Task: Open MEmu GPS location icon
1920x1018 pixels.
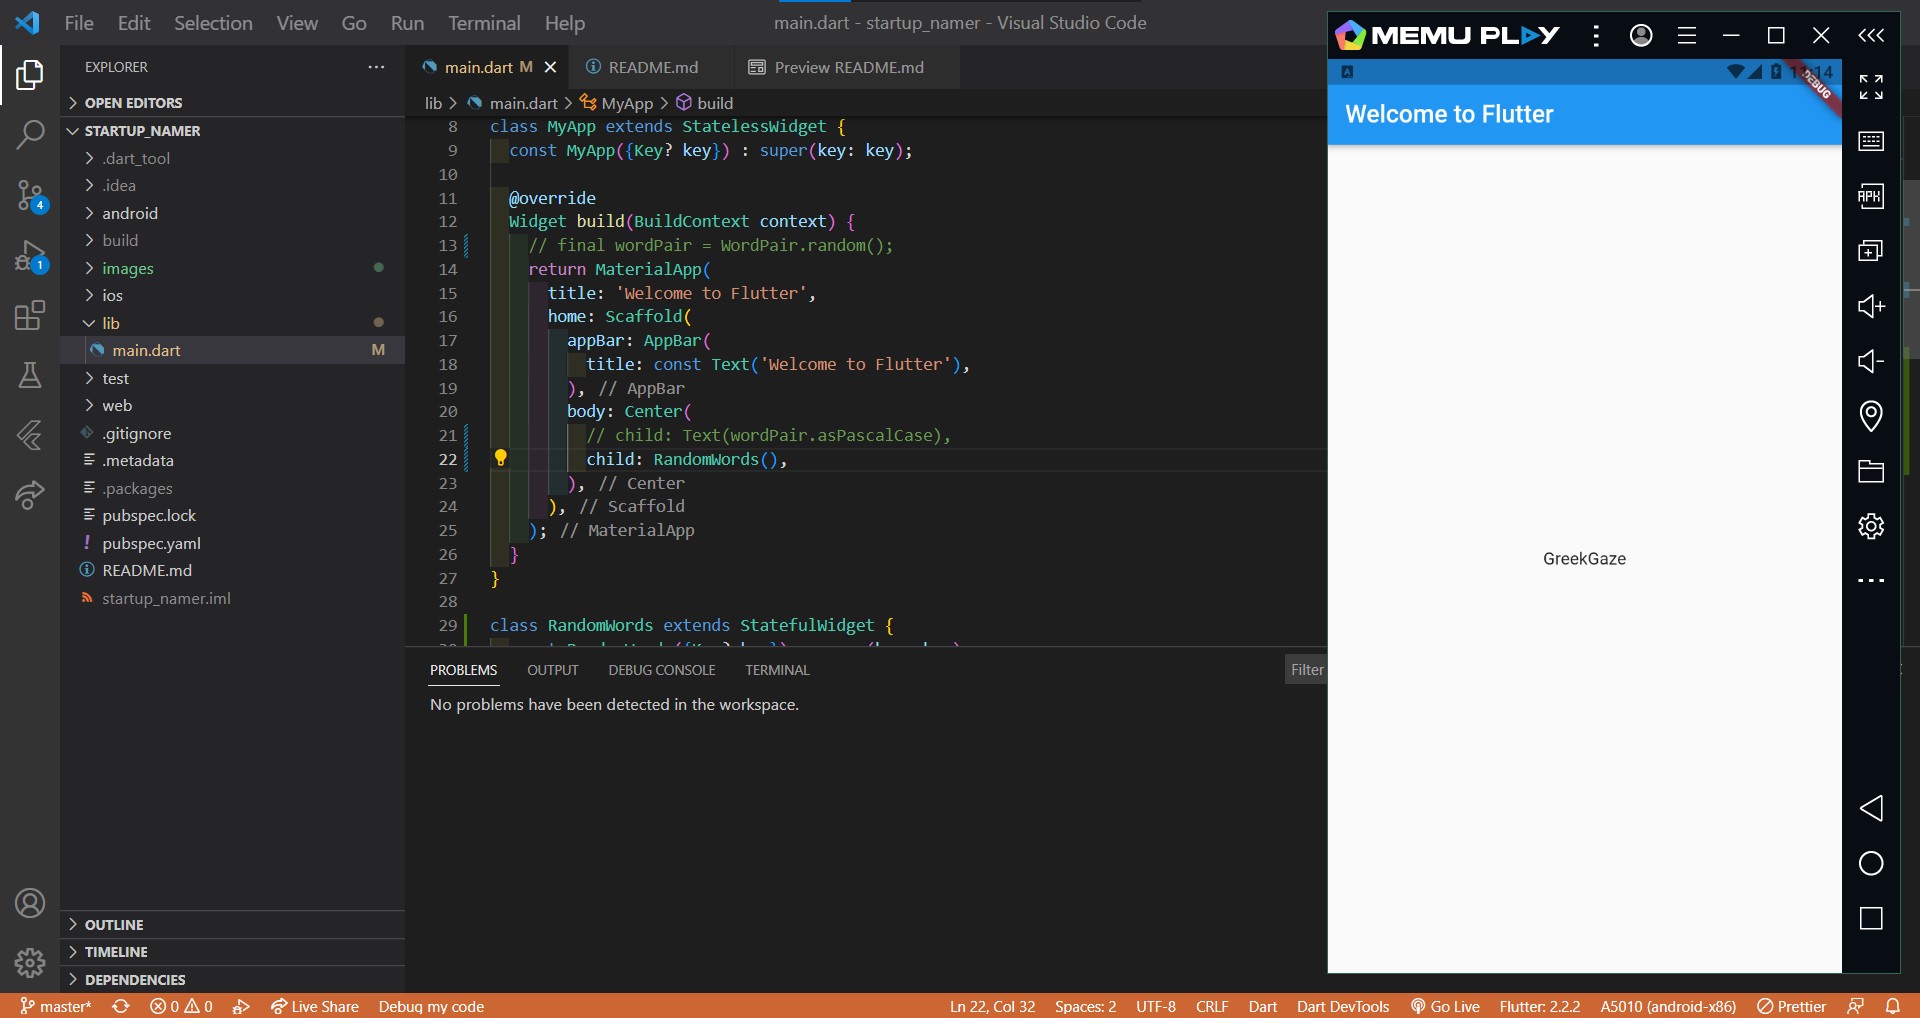Action: [1871, 416]
